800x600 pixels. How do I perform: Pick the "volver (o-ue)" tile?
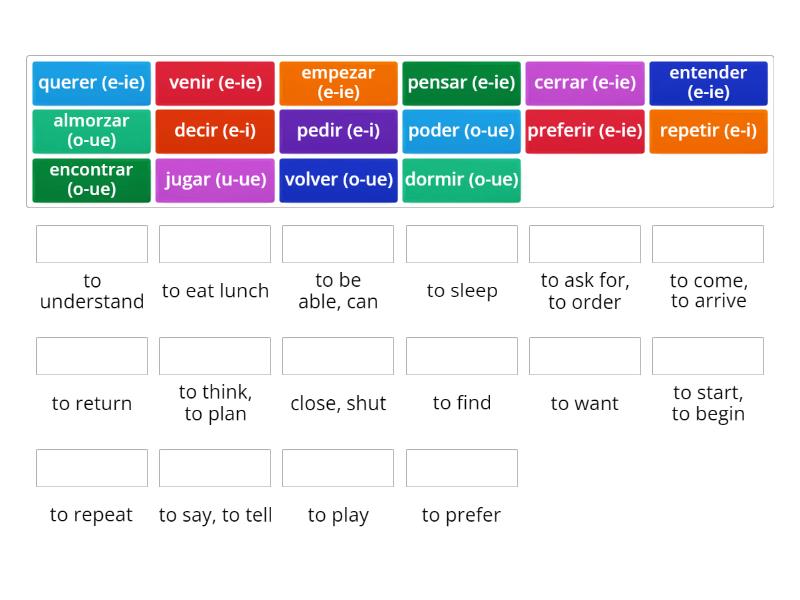point(338,180)
